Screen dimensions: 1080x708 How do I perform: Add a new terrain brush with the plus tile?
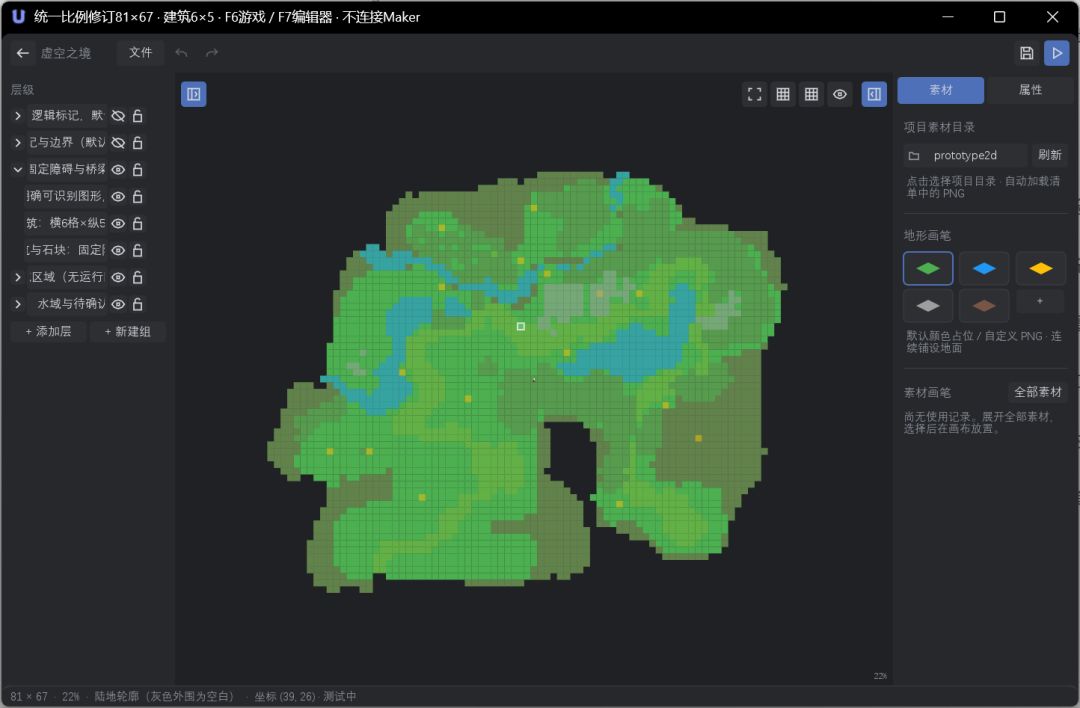[1040, 301]
